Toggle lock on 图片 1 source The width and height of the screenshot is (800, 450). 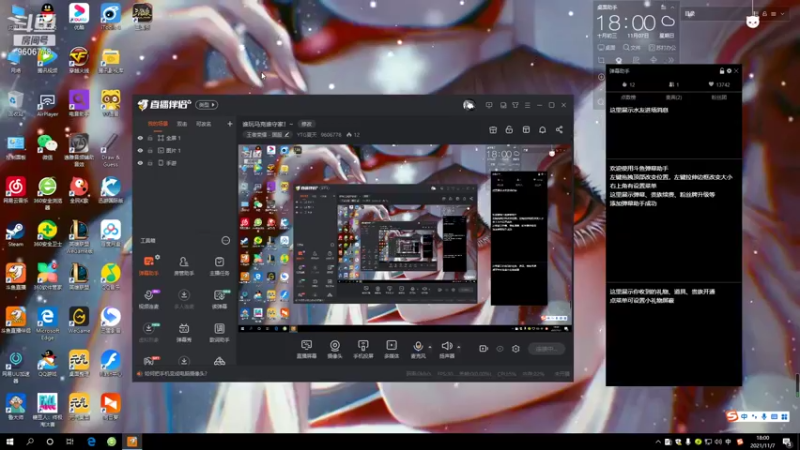pos(150,151)
